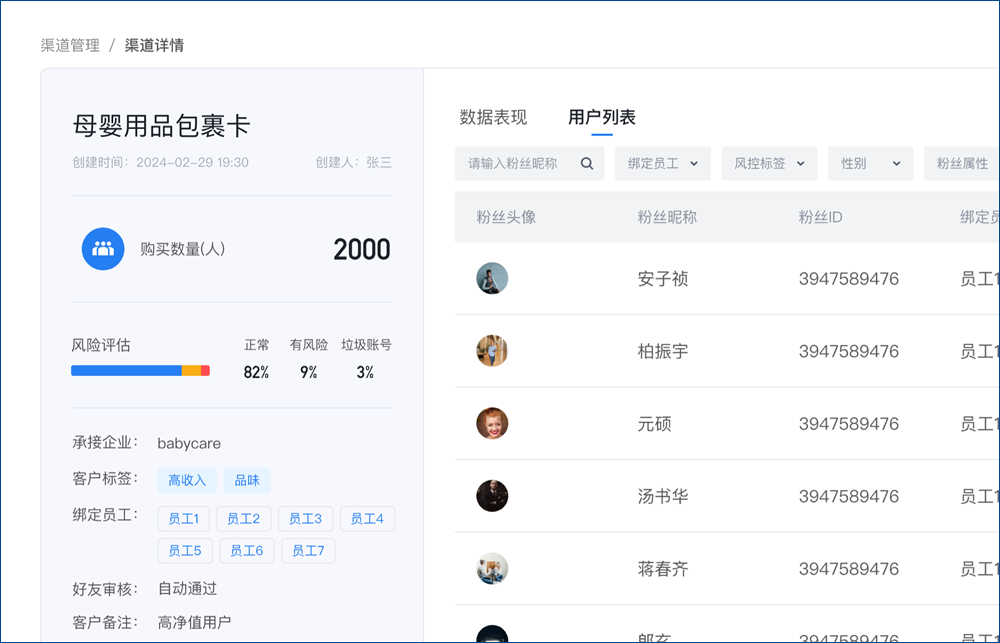Viewport: 1000px width, 643px height.
Task: Click the 母婴用品包裹卡 channel title
Action: (161, 126)
